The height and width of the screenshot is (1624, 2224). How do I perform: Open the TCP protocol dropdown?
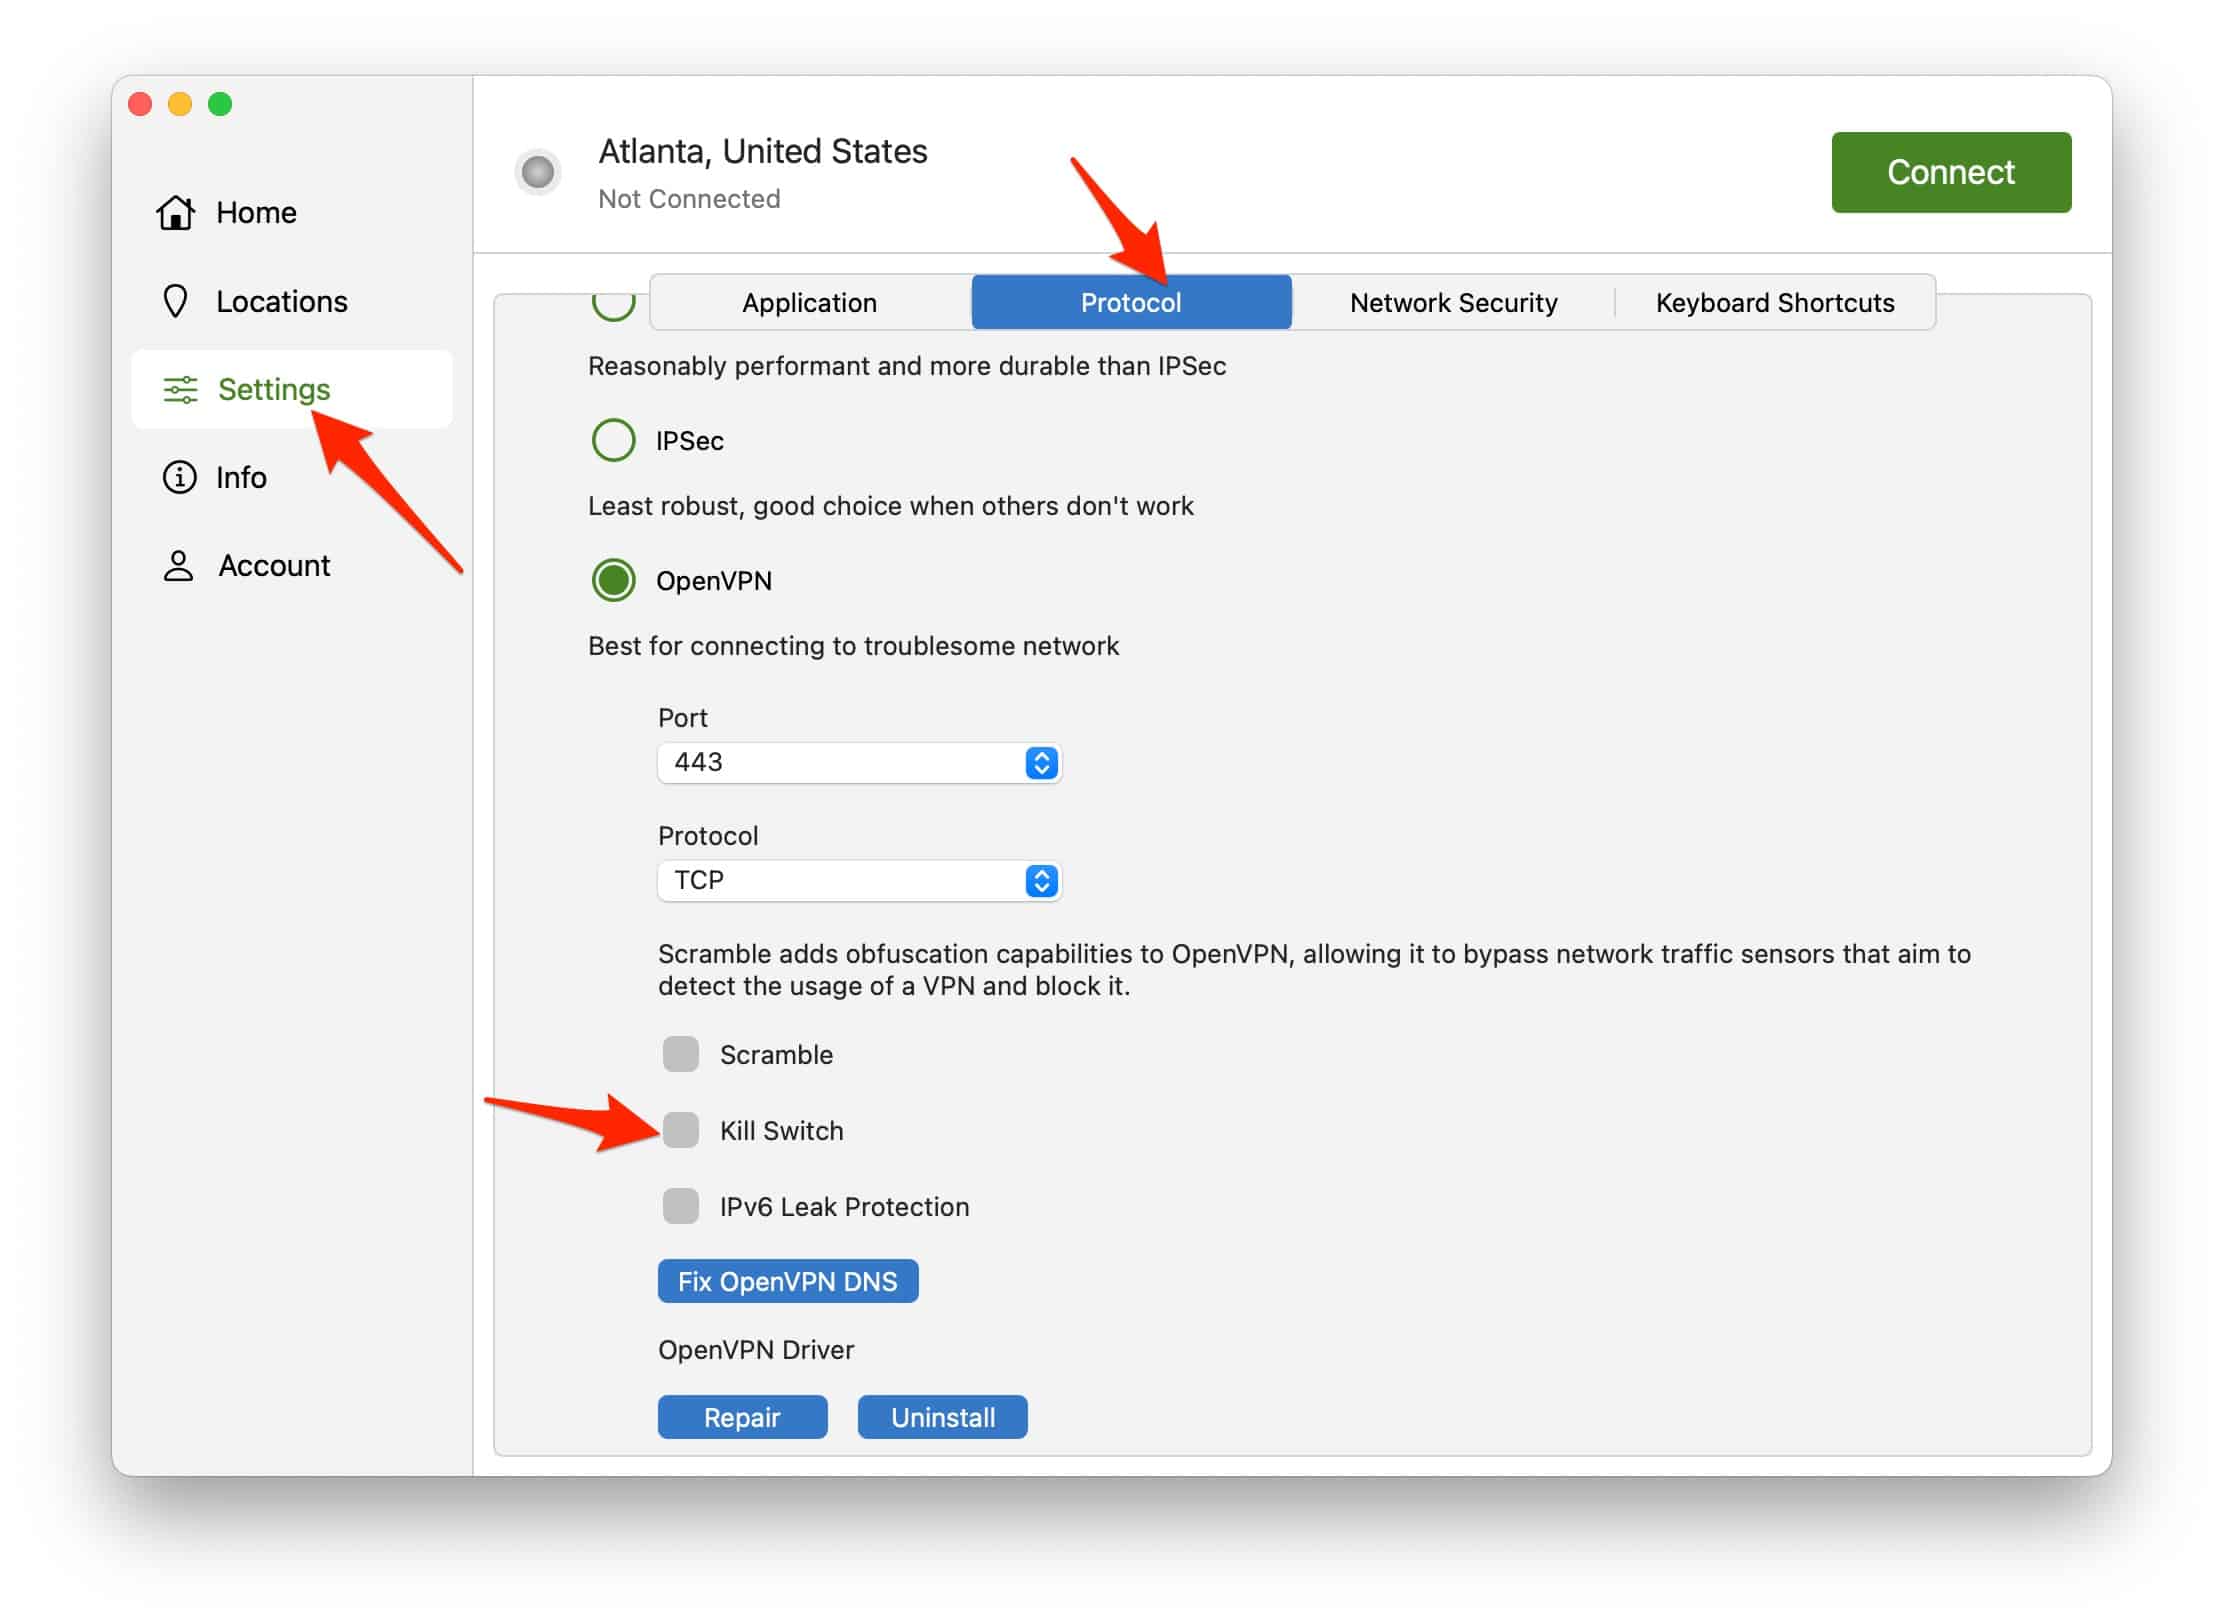pyautogui.click(x=859, y=881)
